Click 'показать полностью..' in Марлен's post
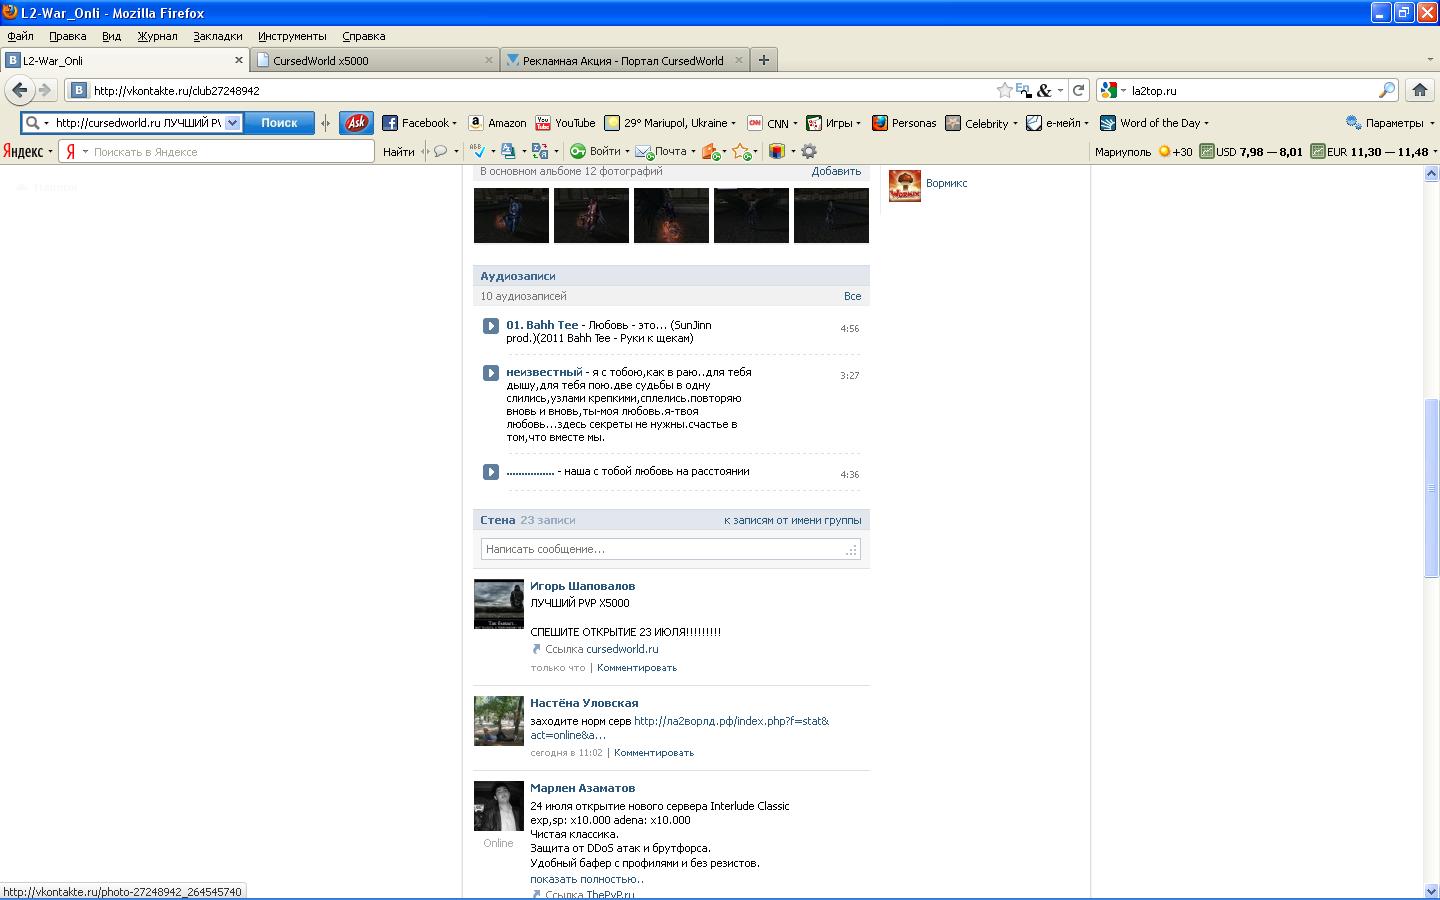The width and height of the screenshot is (1440, 900). click(x=587, y=879)
